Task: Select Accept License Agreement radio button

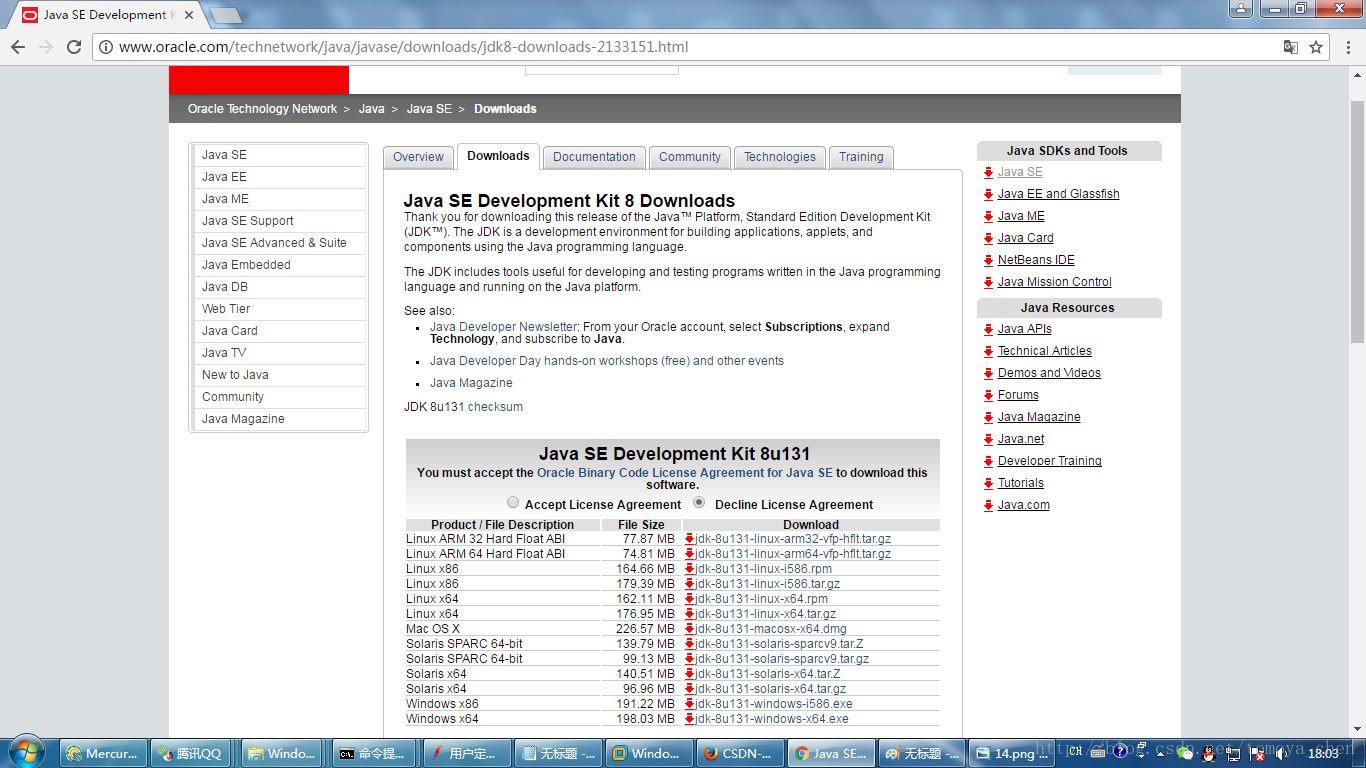Action: click(x=513, y=503)
